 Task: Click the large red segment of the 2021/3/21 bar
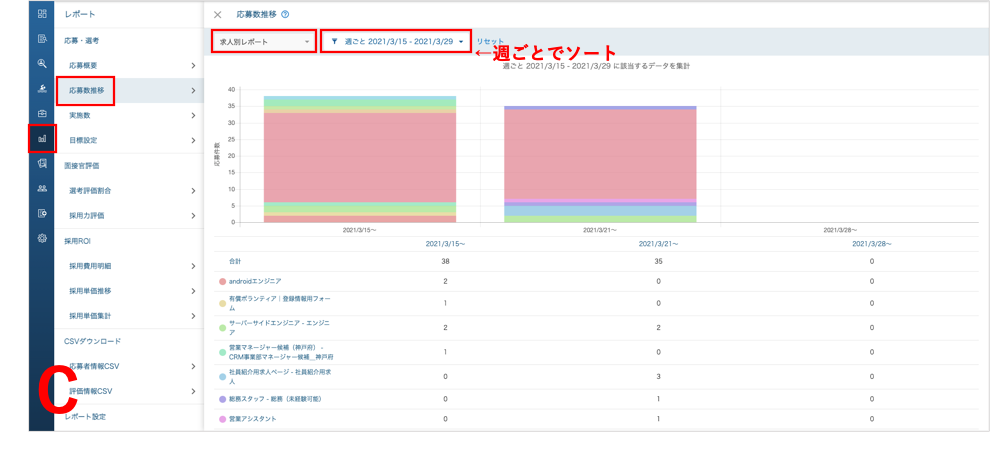[x=600, y=154]
